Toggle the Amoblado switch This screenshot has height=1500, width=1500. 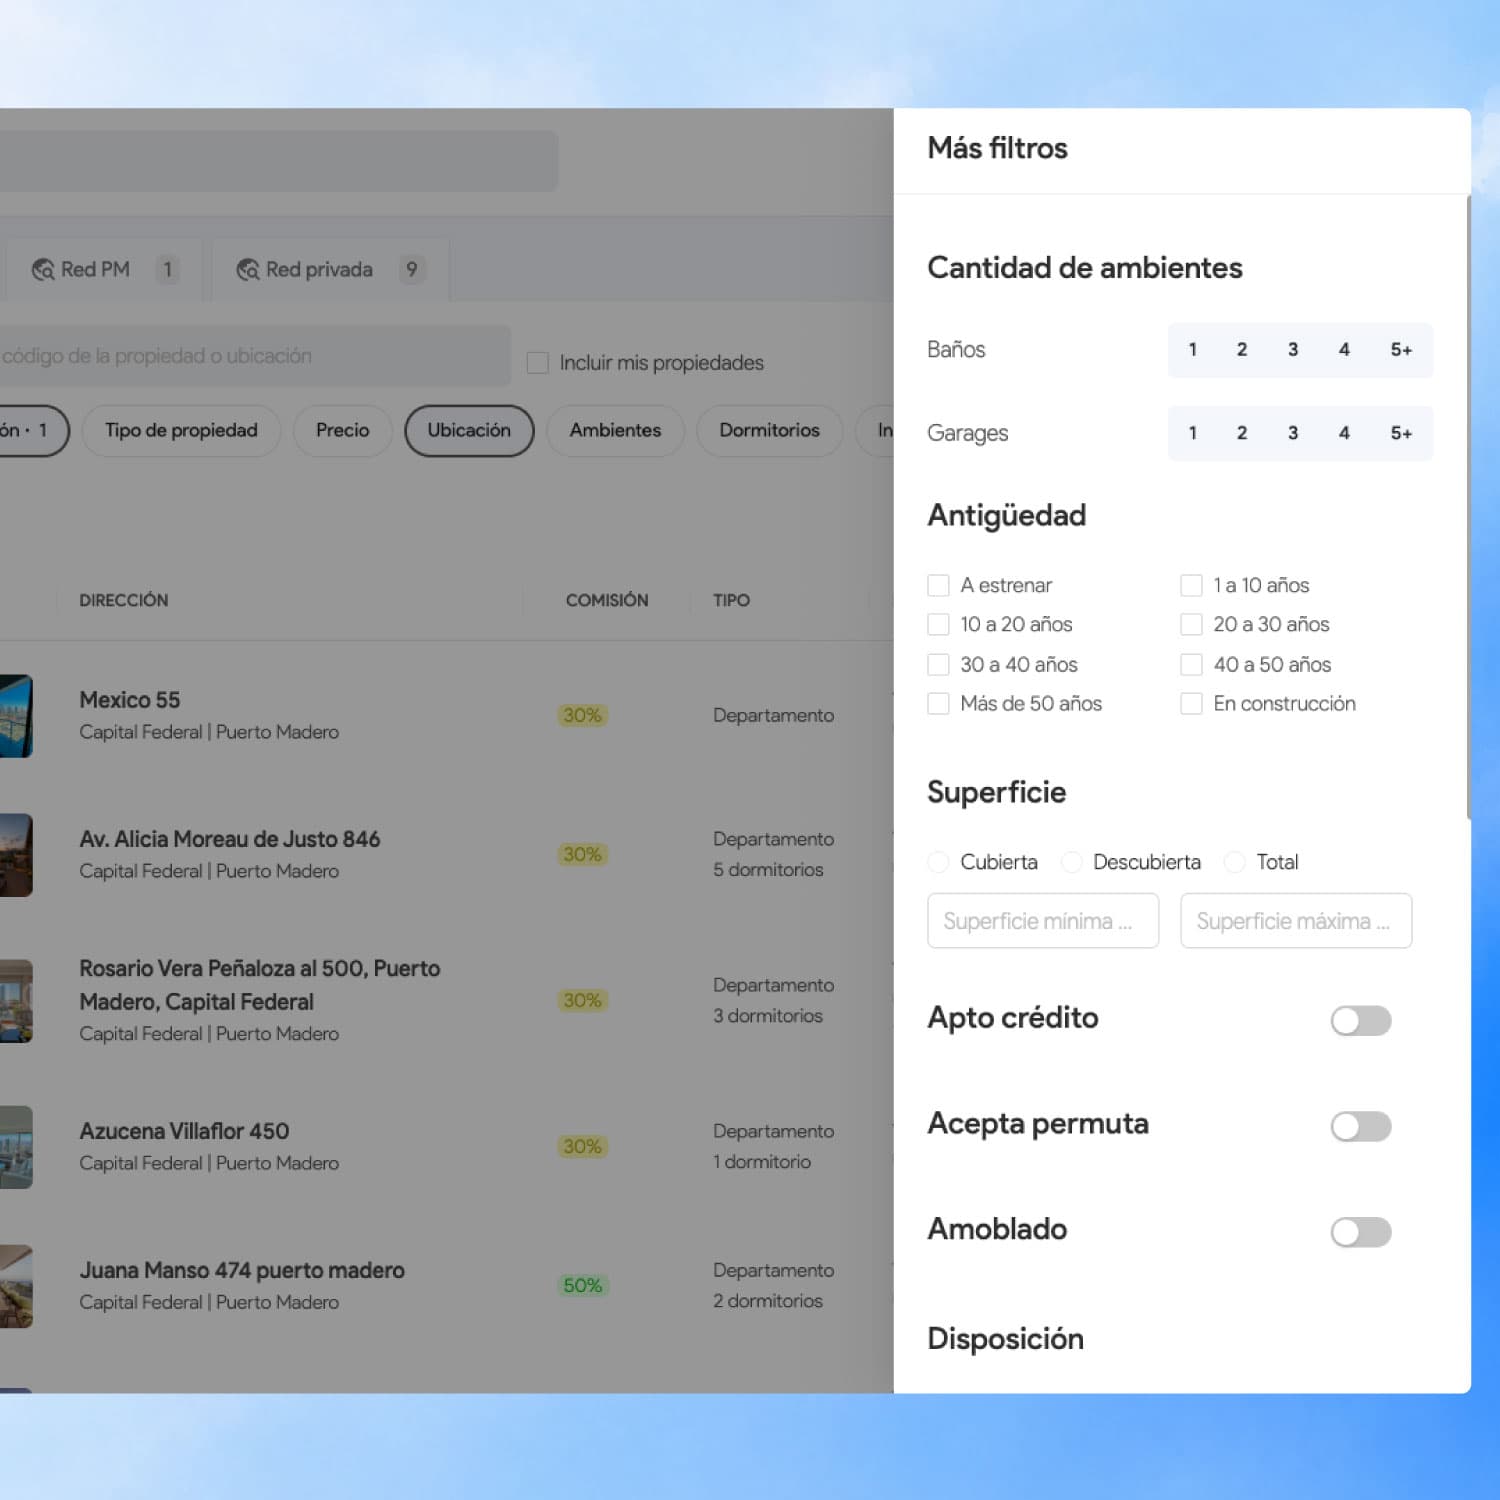tap(1360, 1232)
